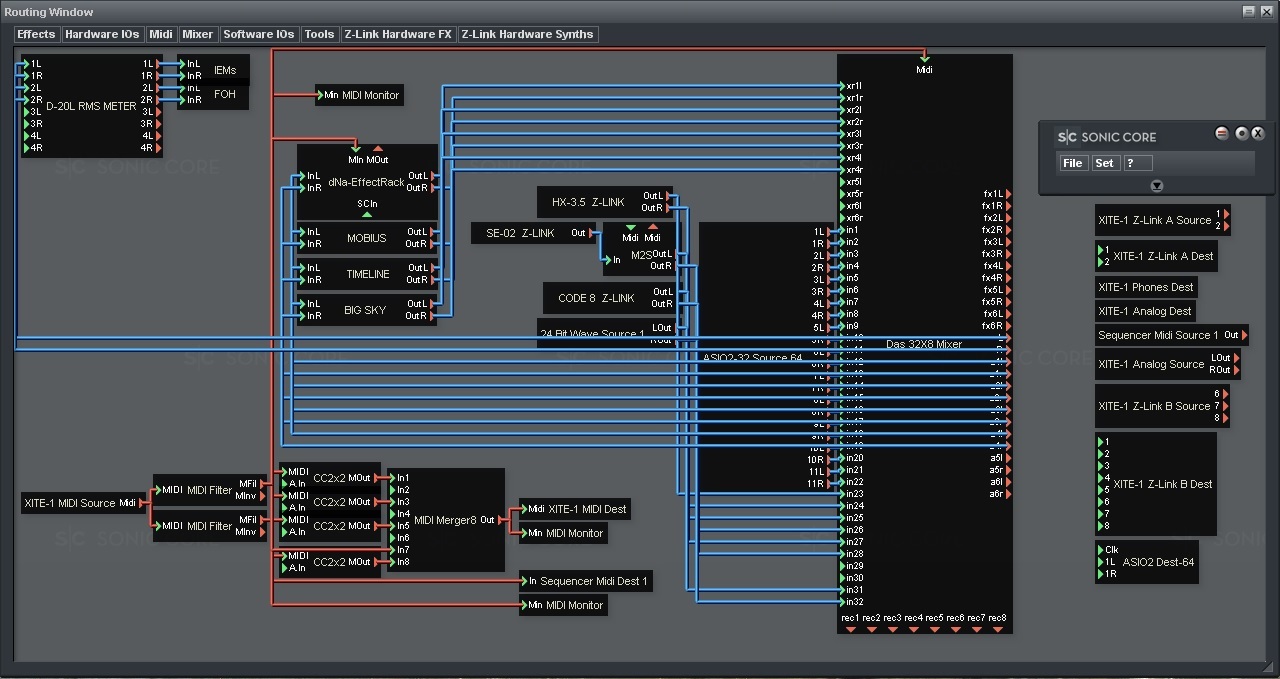Open the Z-Link Hardware FX menu

[397, 34]
